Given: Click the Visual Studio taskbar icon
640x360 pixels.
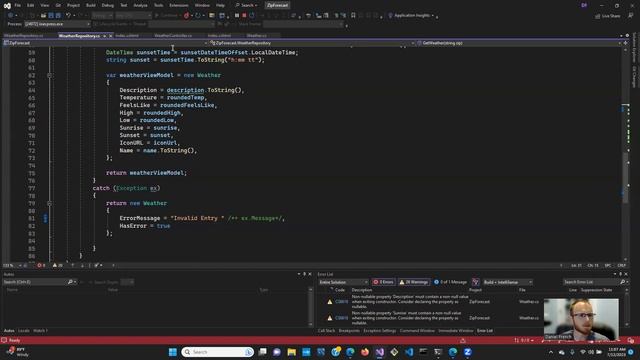Looking at the screenshot, I should tap(380, 352).
